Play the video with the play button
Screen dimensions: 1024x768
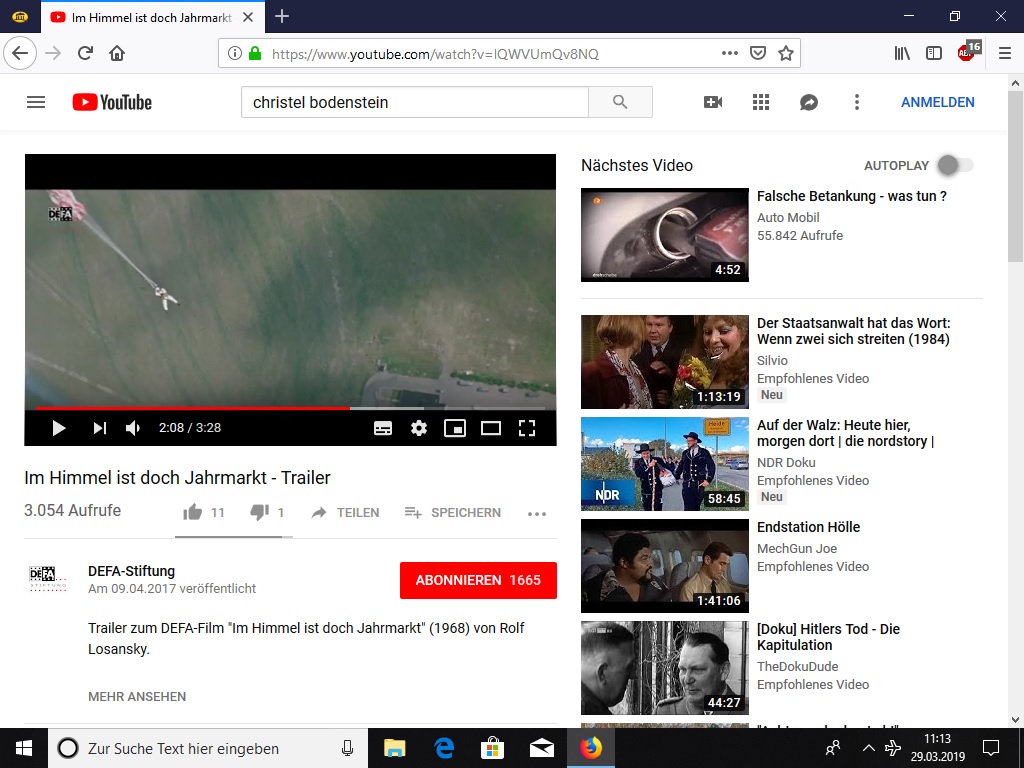click(58, 428)
